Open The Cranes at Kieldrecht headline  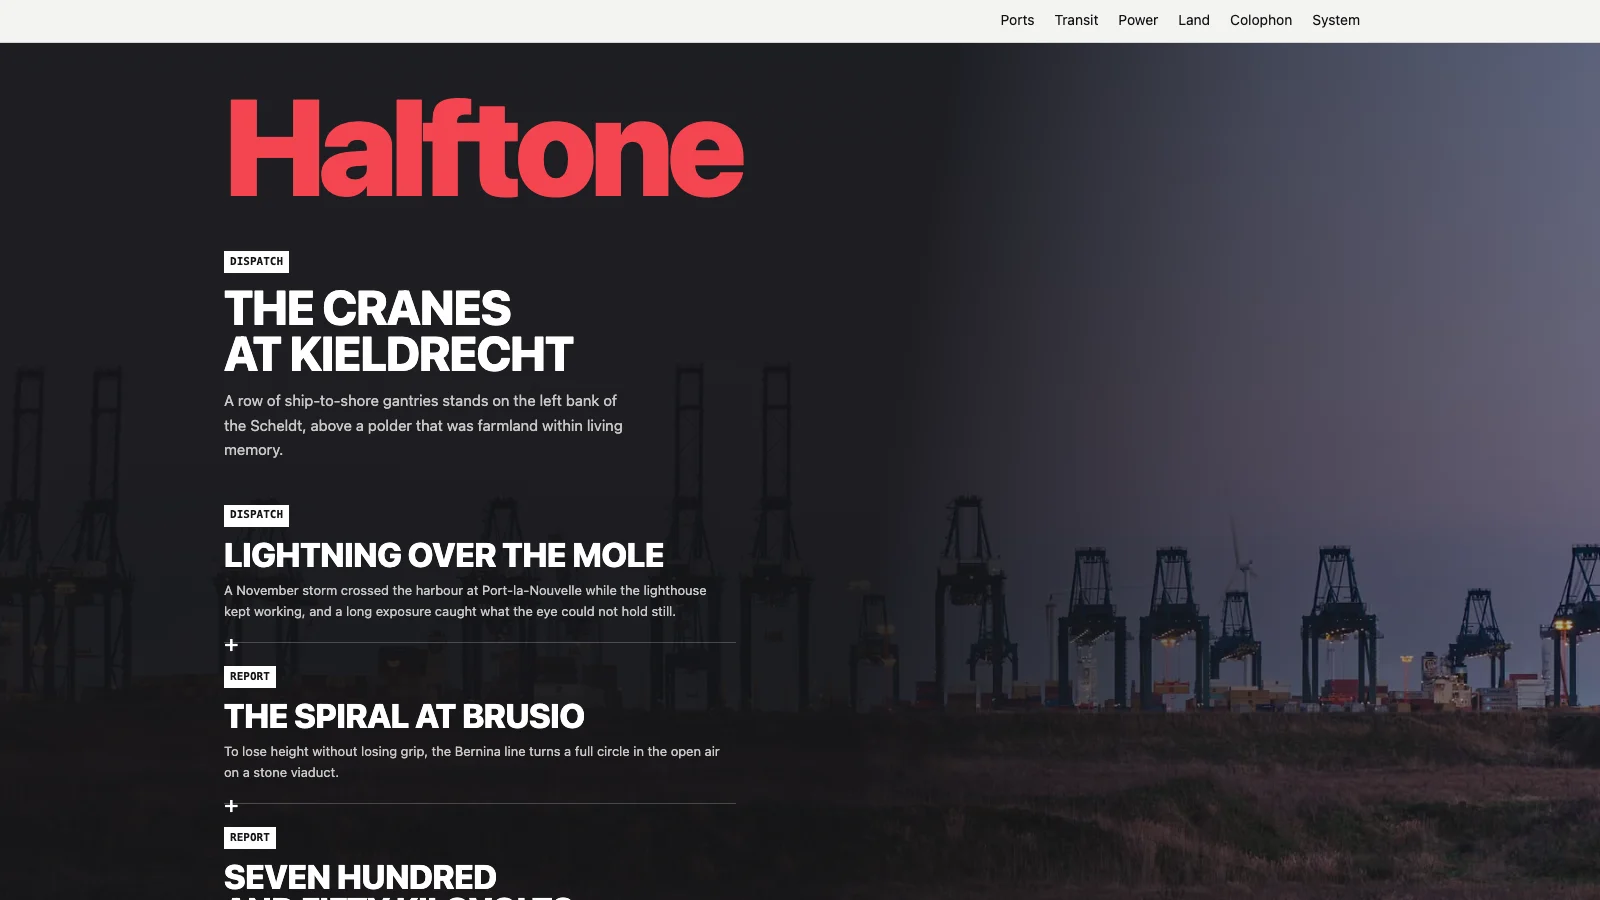[x=398, y=331]
